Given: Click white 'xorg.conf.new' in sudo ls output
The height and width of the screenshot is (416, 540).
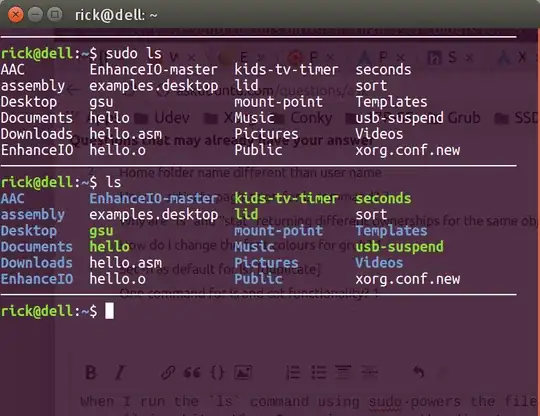Looking at the screenshot, I should pyautogui.click(x=408, y=150).
